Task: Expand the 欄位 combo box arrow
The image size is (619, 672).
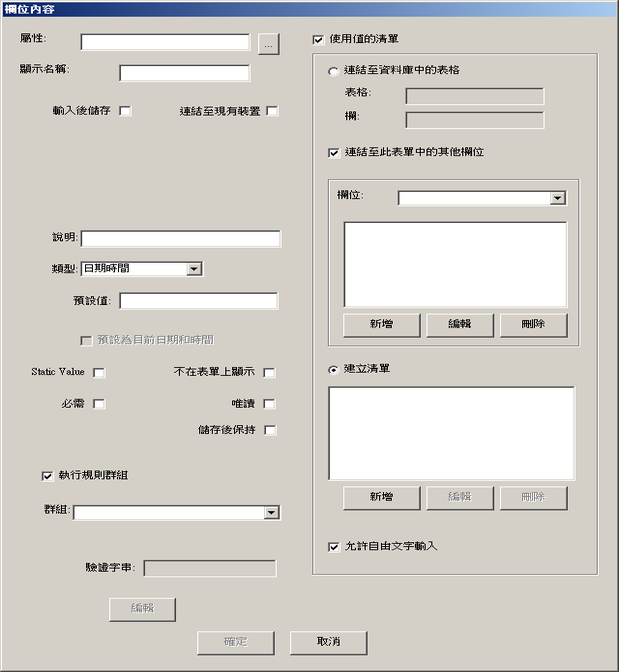Action: pyautogui.click(x=558, y=198)
